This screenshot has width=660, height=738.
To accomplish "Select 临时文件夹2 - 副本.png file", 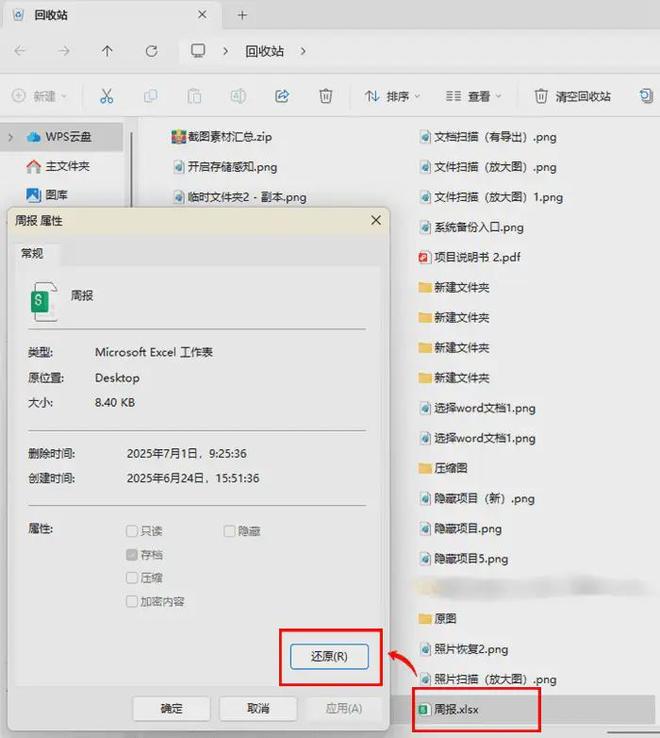I will click(240, 197).
